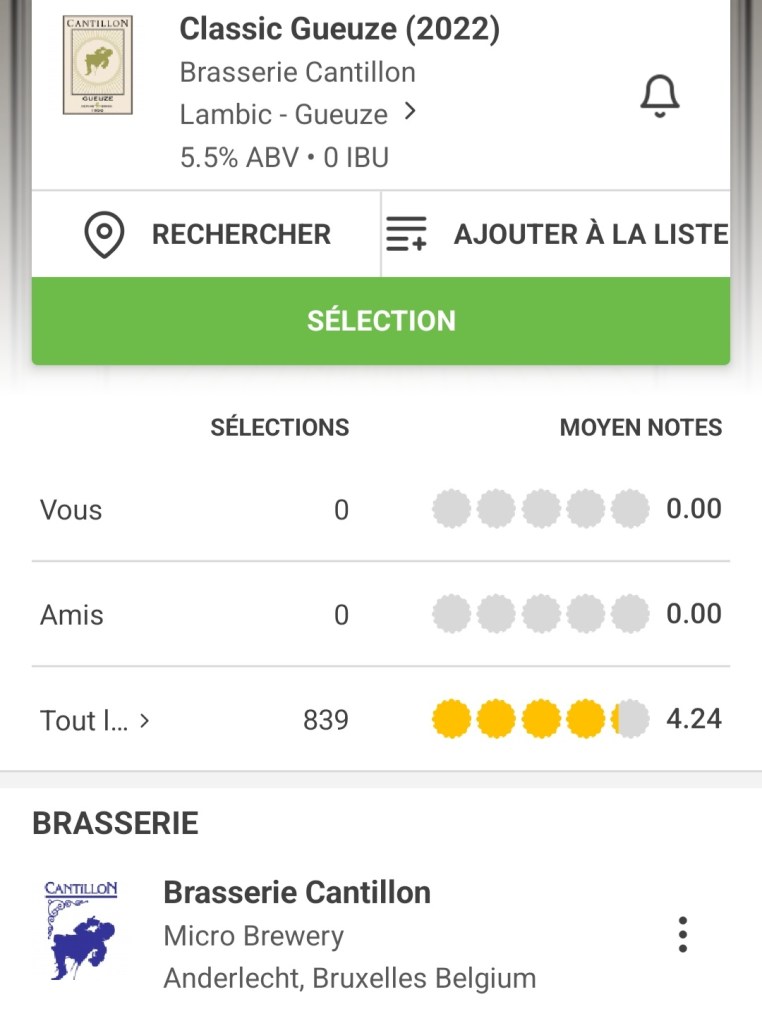
Task: Open the Brasserie Cantillon brewery name entry
Action: point(297,892)
